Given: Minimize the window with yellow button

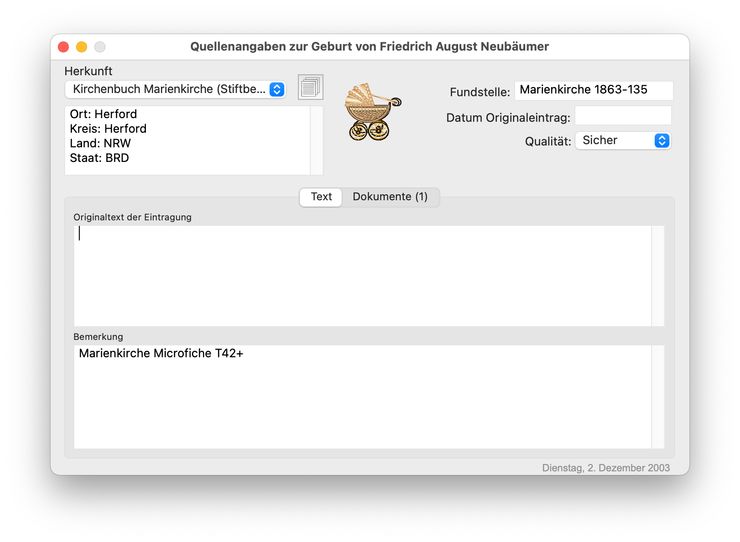Looking at the screenshot, I should point(82,47).
